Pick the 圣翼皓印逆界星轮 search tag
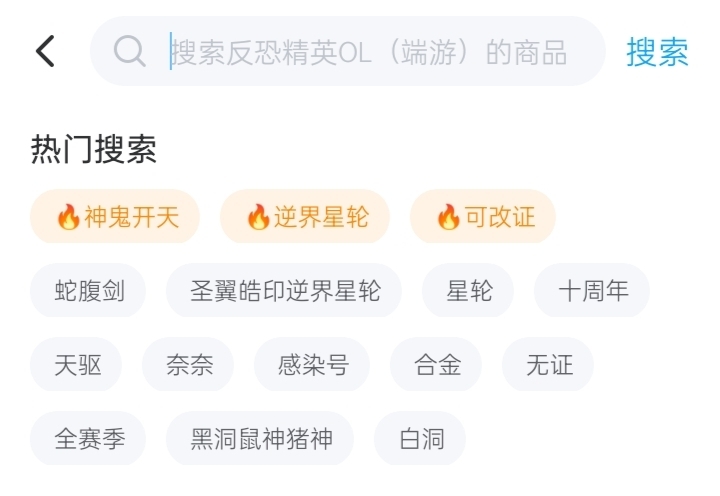 285,291
